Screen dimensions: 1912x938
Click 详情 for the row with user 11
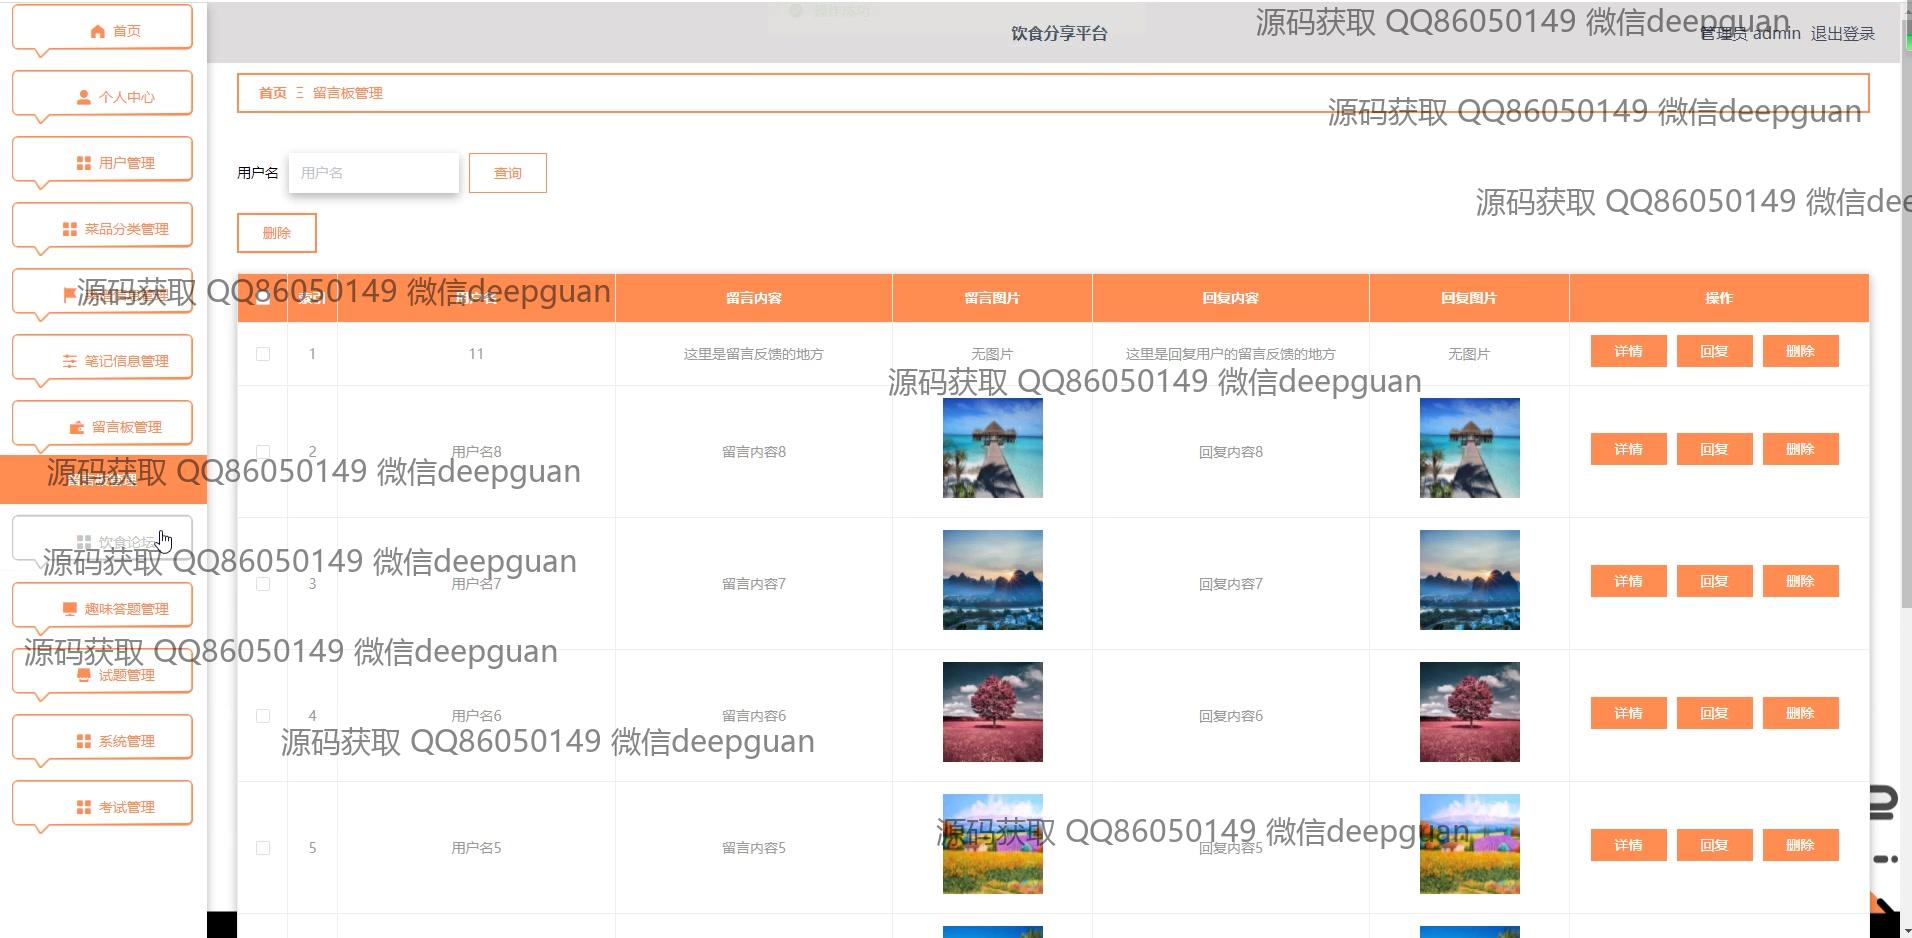point(1628,351)
